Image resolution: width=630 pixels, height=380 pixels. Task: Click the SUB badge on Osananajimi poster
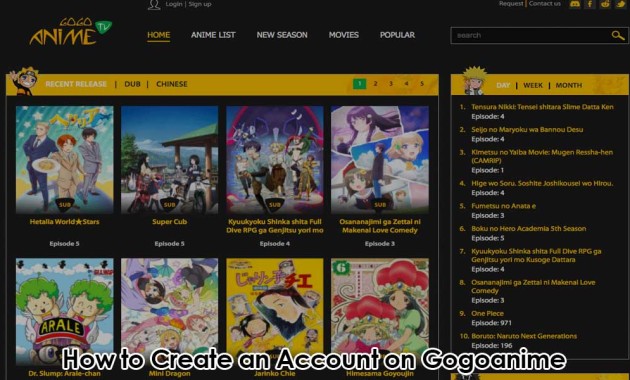coord(380,204)
